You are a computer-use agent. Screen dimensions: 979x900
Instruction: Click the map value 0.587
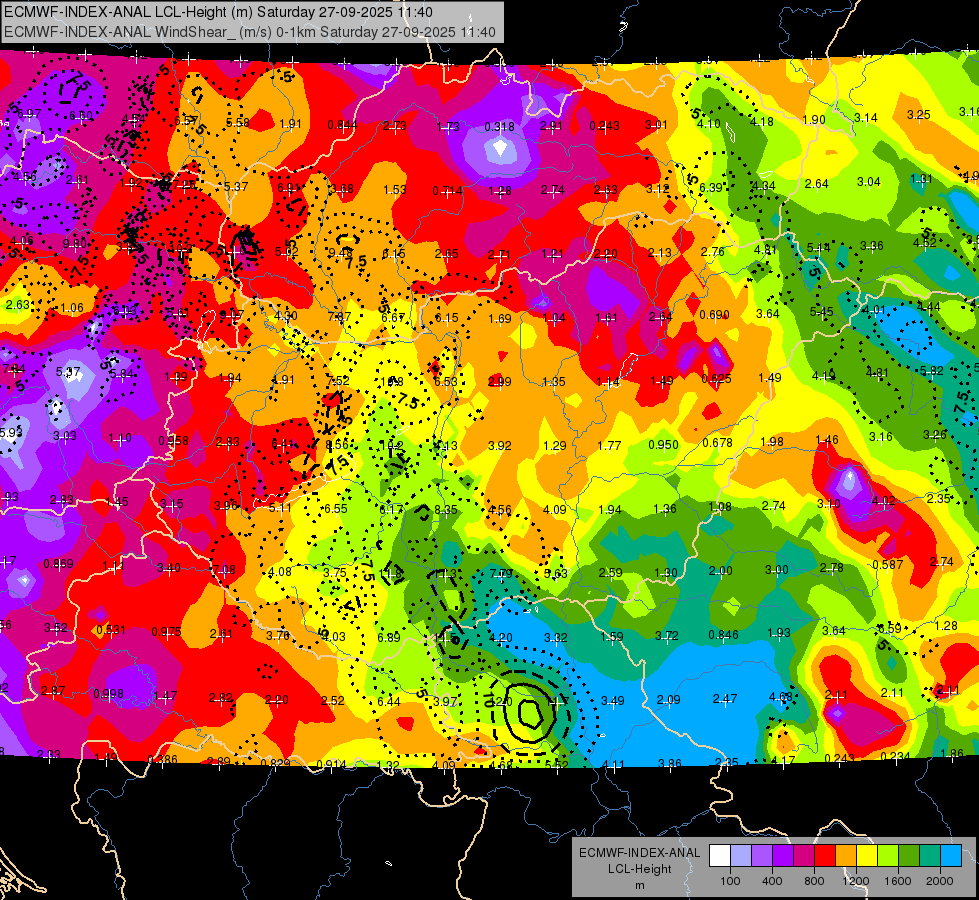(888, 565)
